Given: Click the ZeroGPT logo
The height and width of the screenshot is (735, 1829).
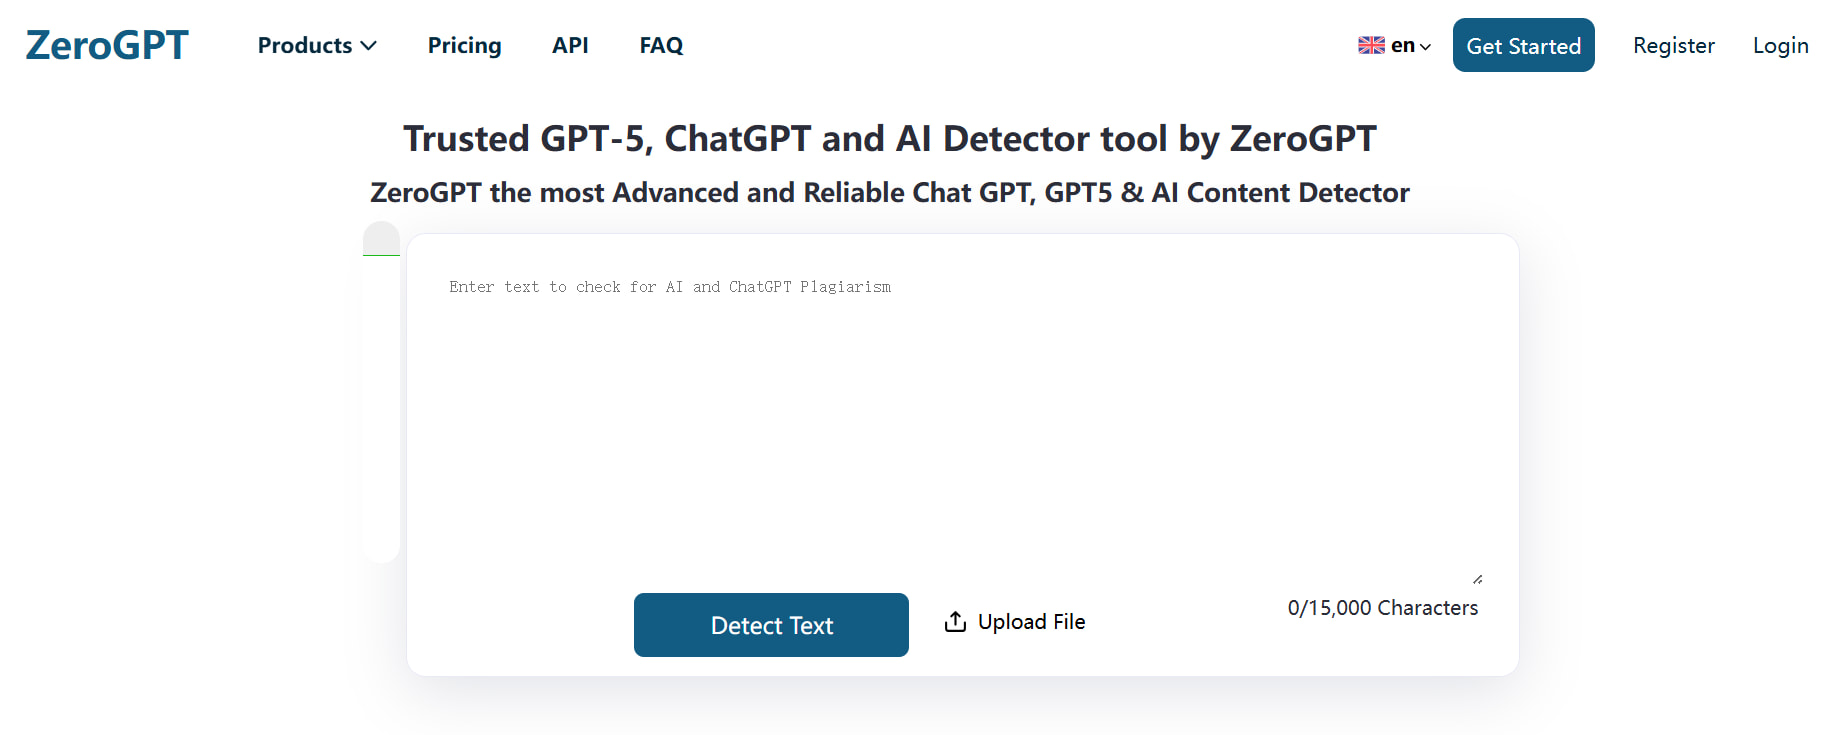Looking at the screenshot, I should point(105,44).
